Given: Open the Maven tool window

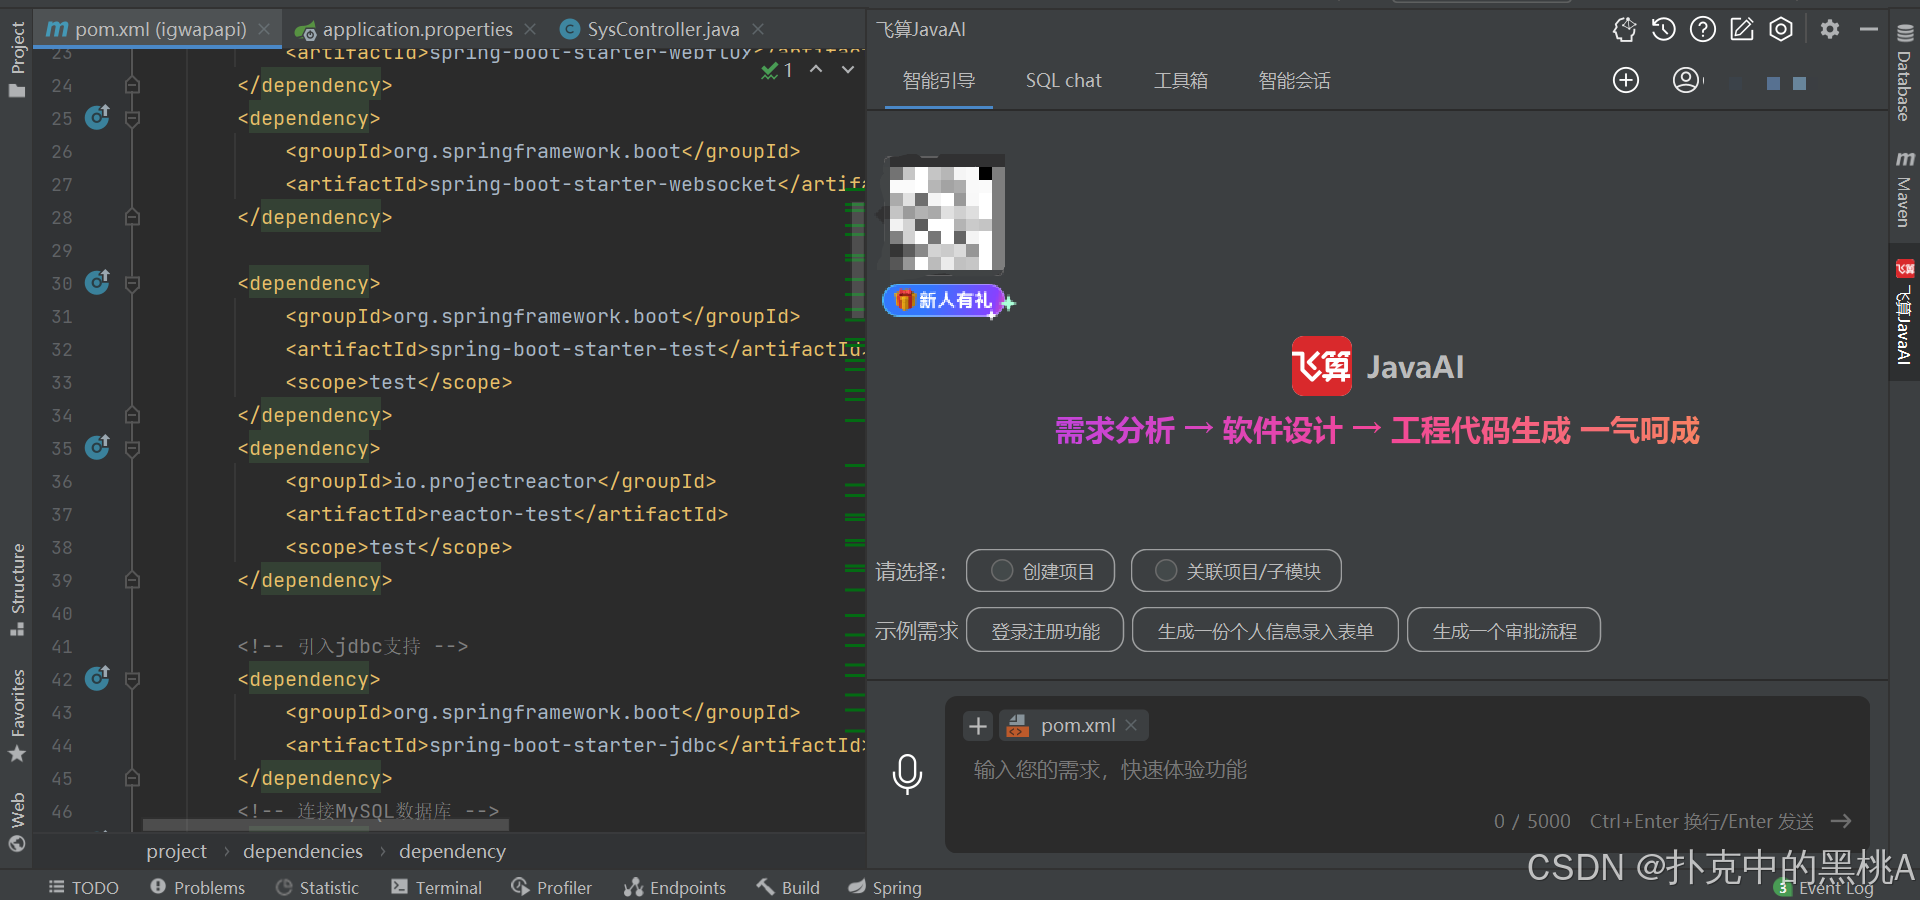Looking at the screenshot, I should pos(1905,189).
